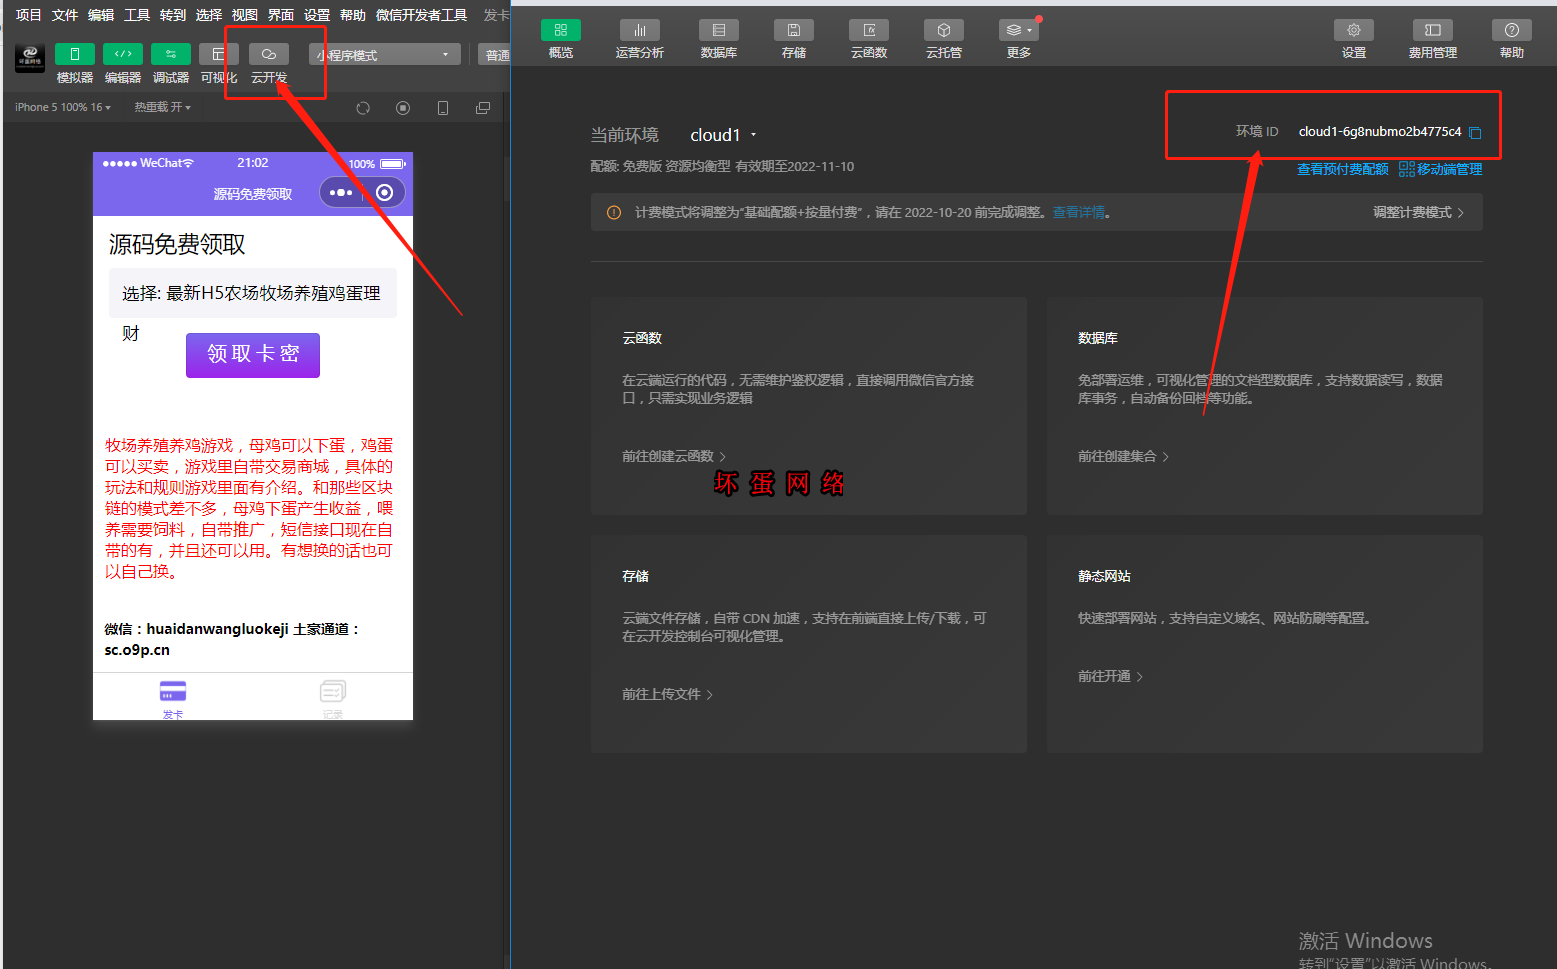Click the detach simulator window icon
The image size is (1557, 969).
[483, 108]
